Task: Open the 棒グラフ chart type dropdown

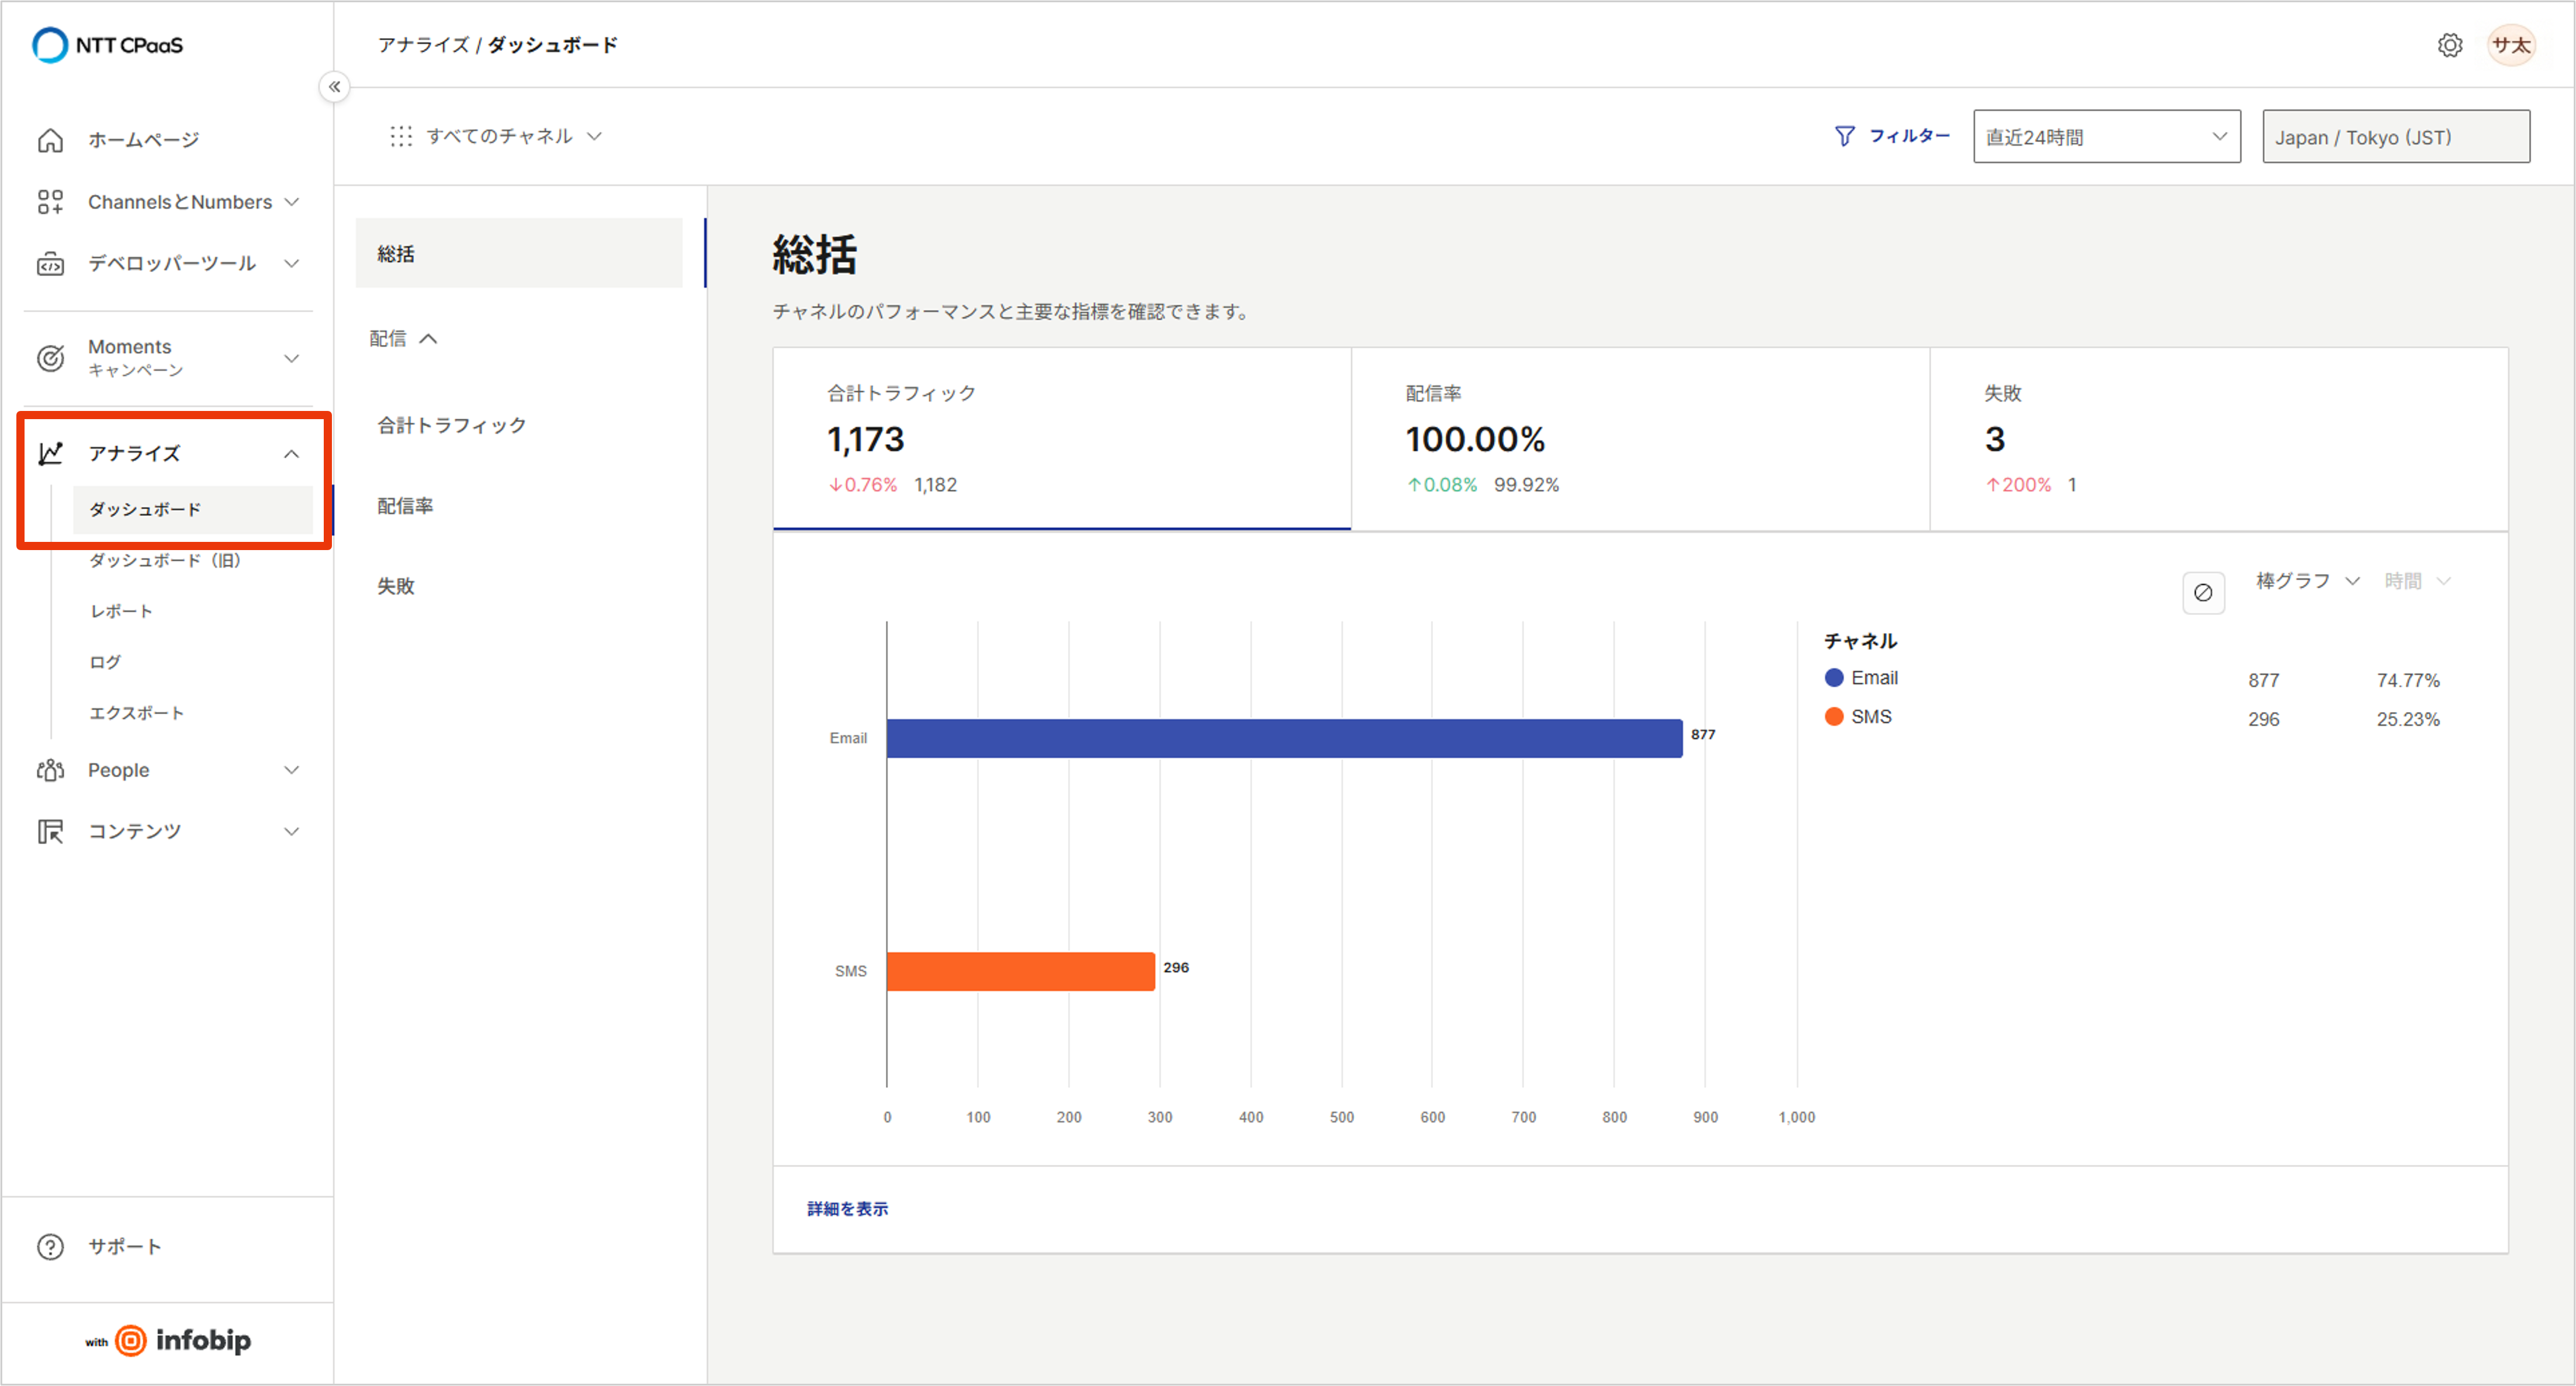Action: [2308, 581]
